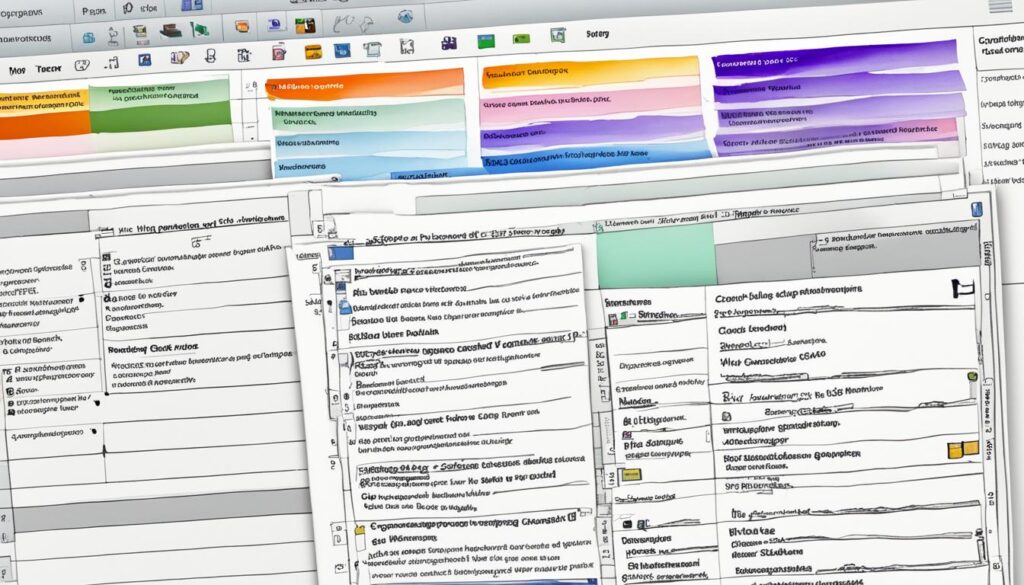Click the picture frame icon left of "Sotery"

coord(557,35)
